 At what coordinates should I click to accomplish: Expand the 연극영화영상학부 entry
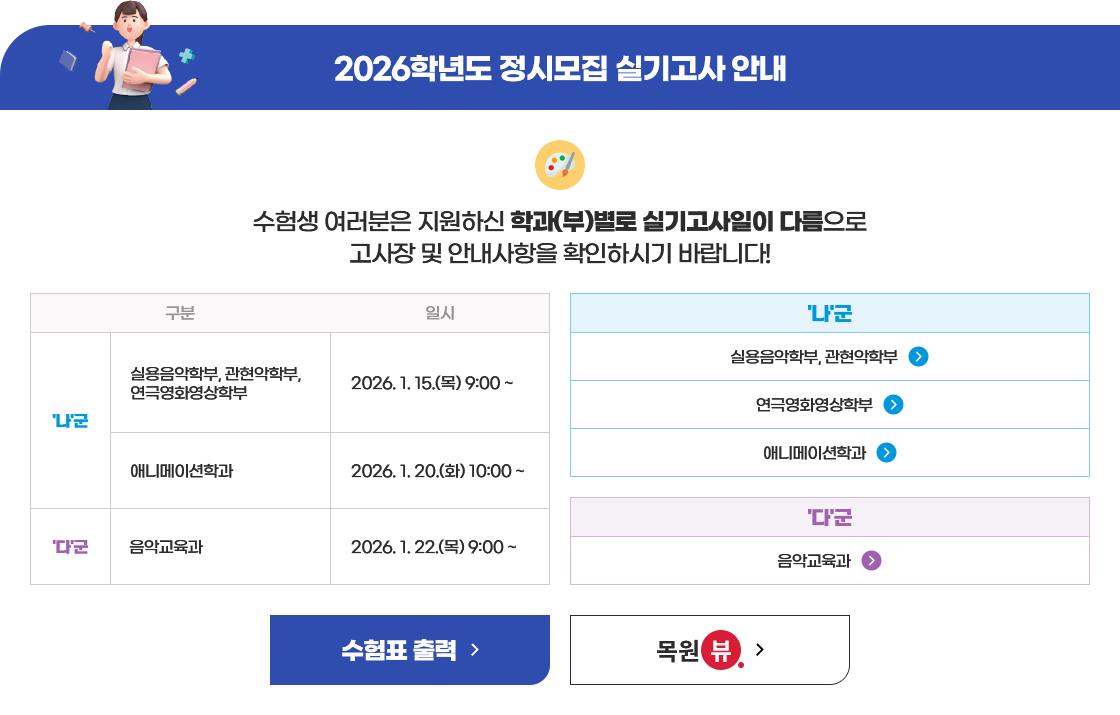click(x=830, y=404)
